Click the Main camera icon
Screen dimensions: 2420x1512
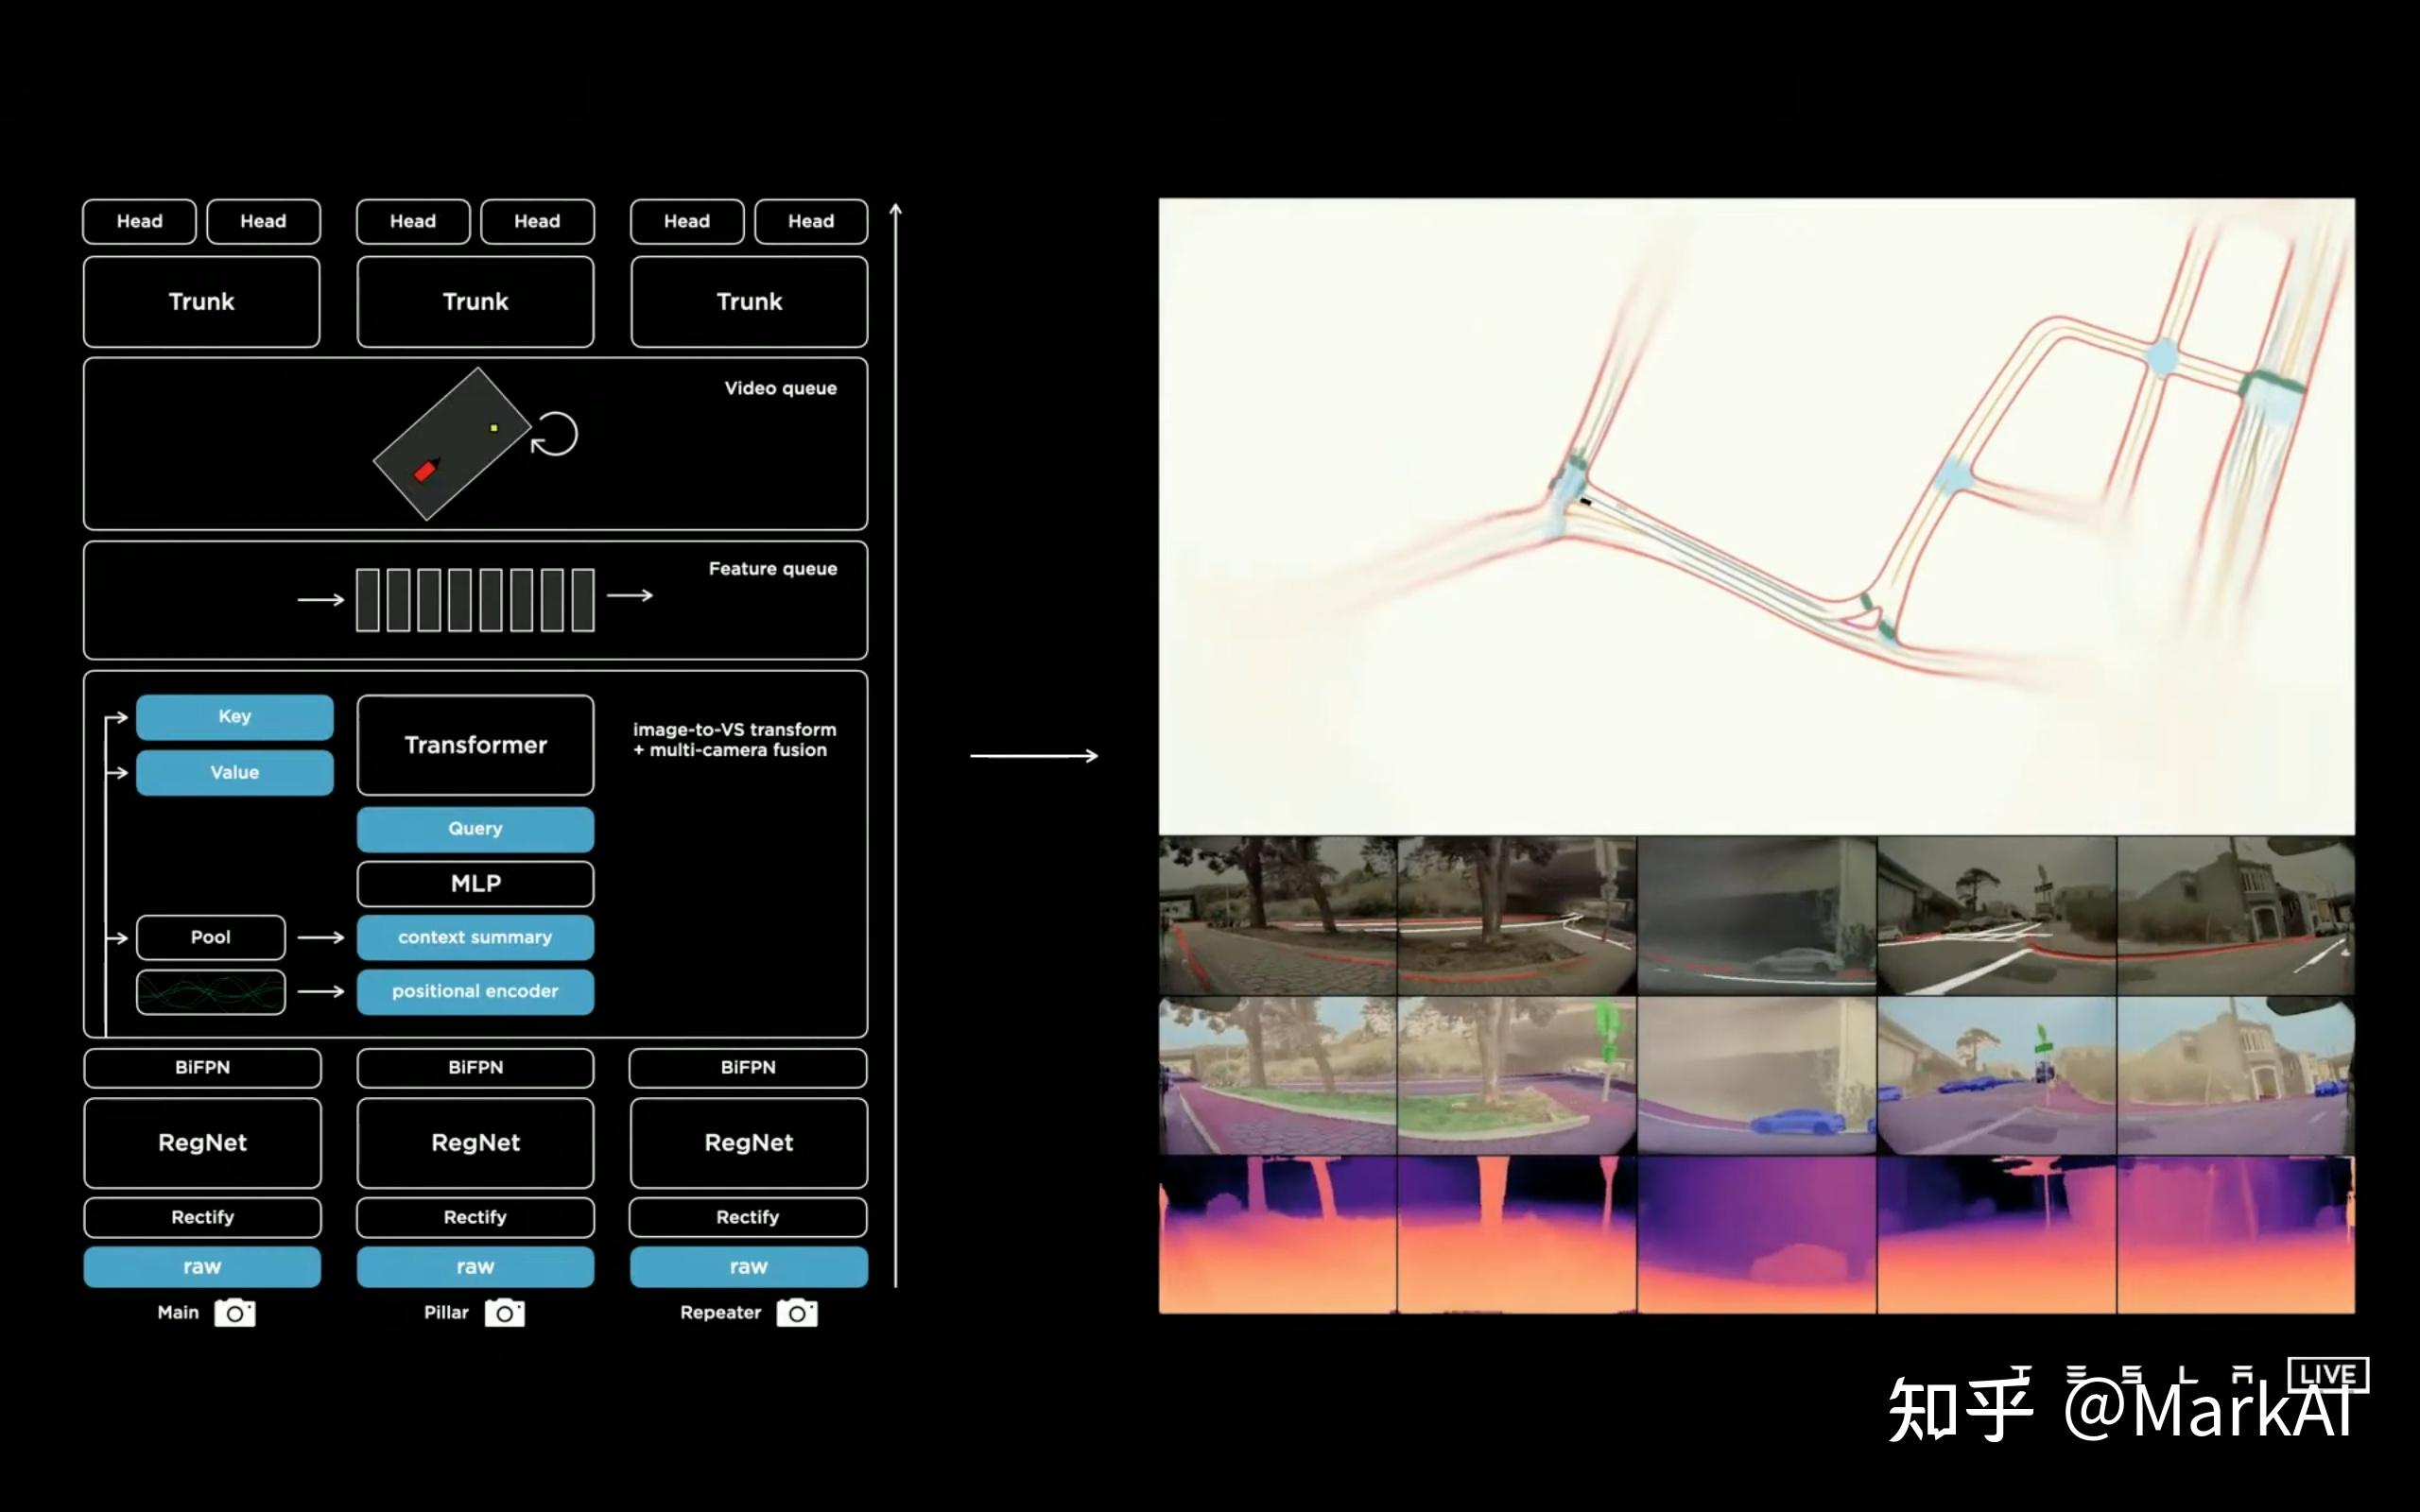click(x=235, y=1313)
